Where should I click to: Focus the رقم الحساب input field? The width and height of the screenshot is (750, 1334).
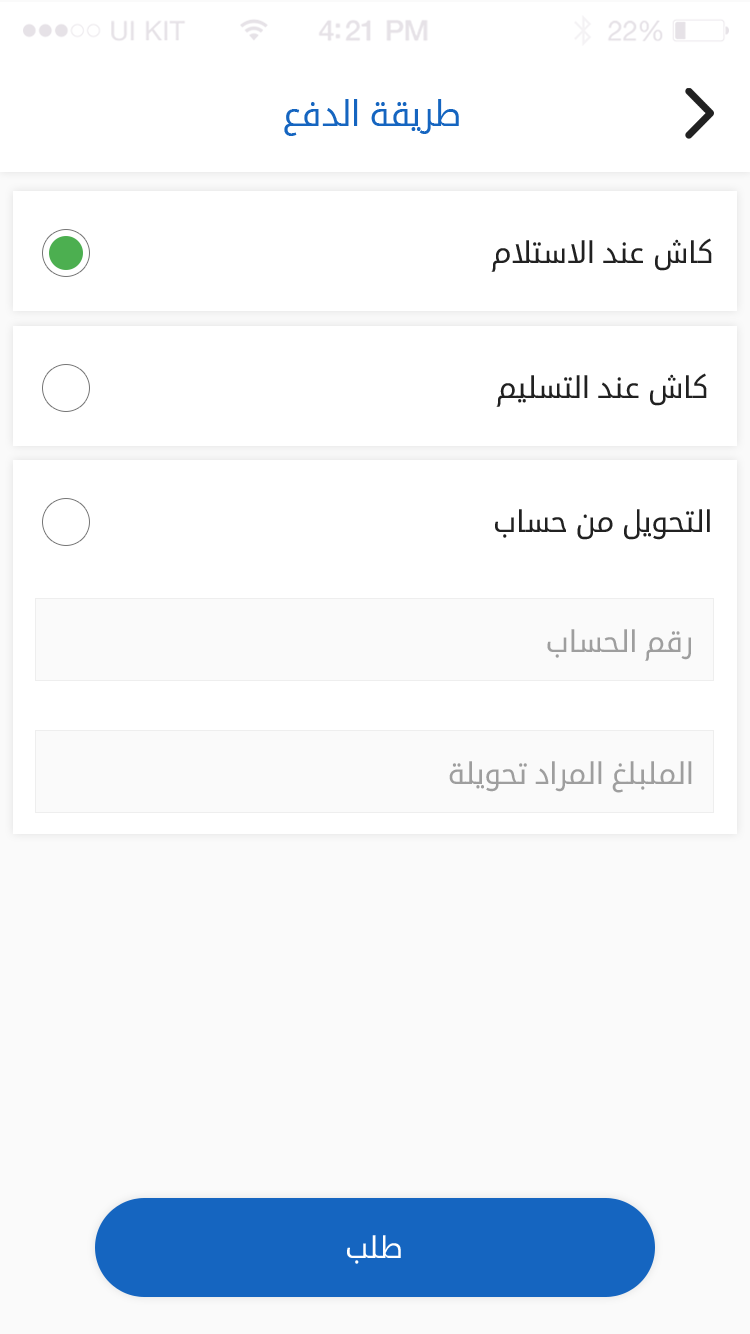(x=374, y=640)
